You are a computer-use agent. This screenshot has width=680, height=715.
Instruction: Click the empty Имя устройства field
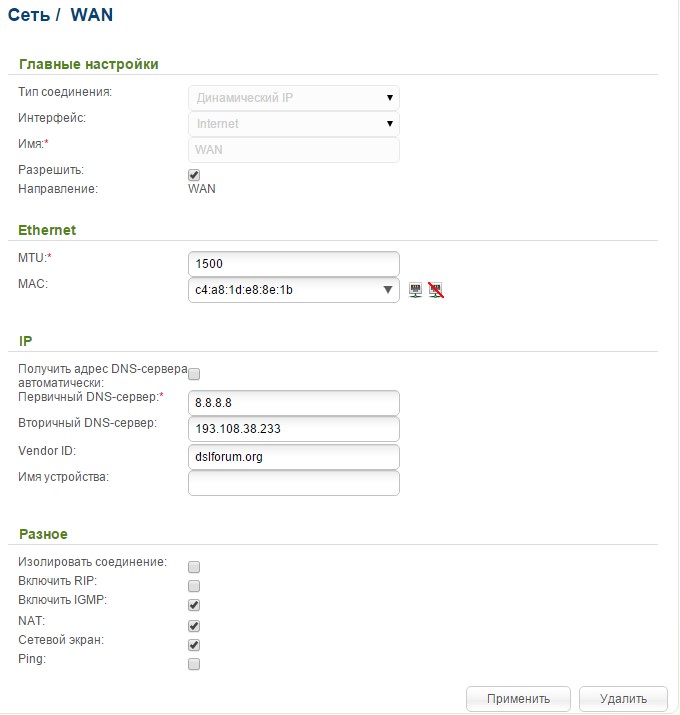[x=294, y=483]
